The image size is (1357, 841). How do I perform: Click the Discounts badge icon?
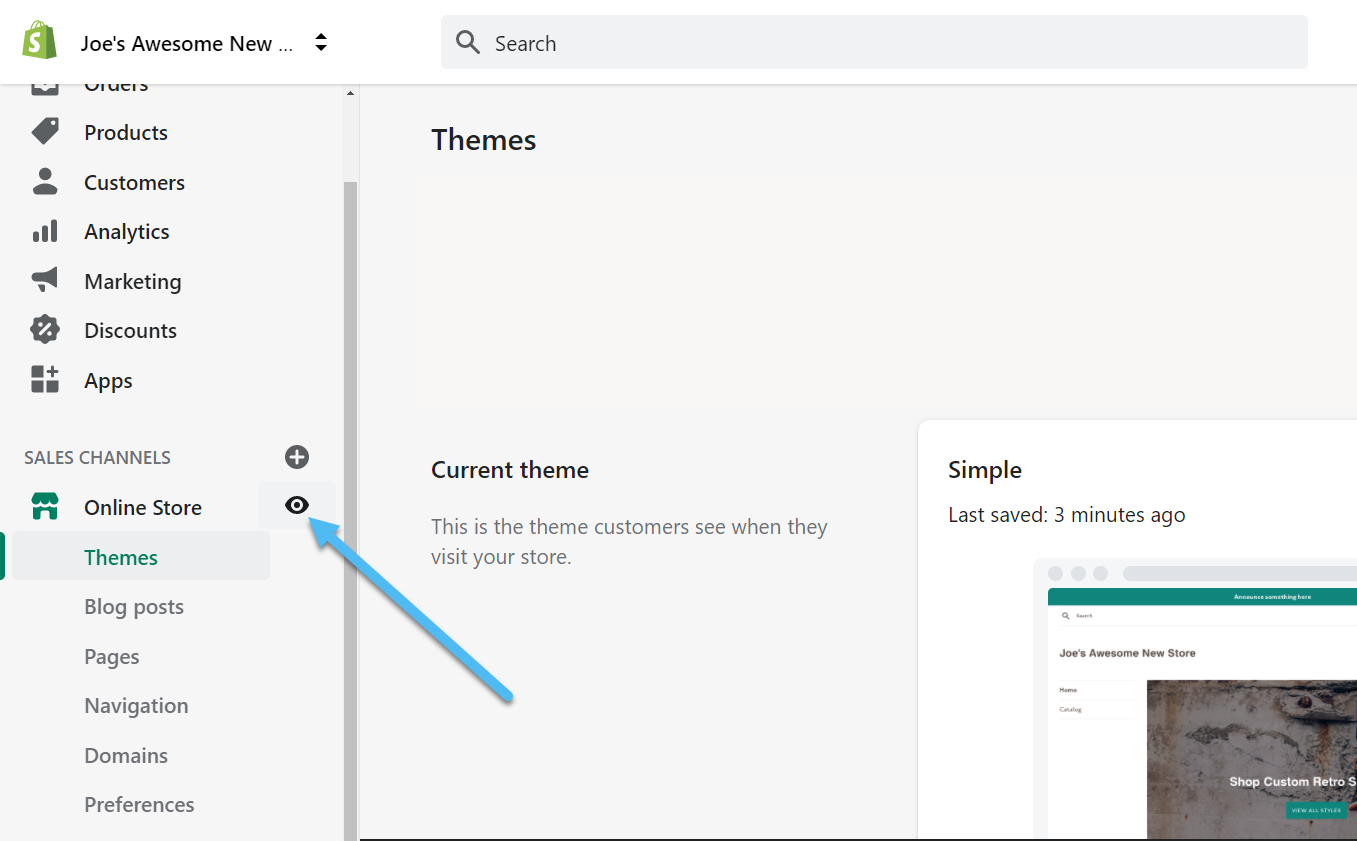[x=45, y=330]
